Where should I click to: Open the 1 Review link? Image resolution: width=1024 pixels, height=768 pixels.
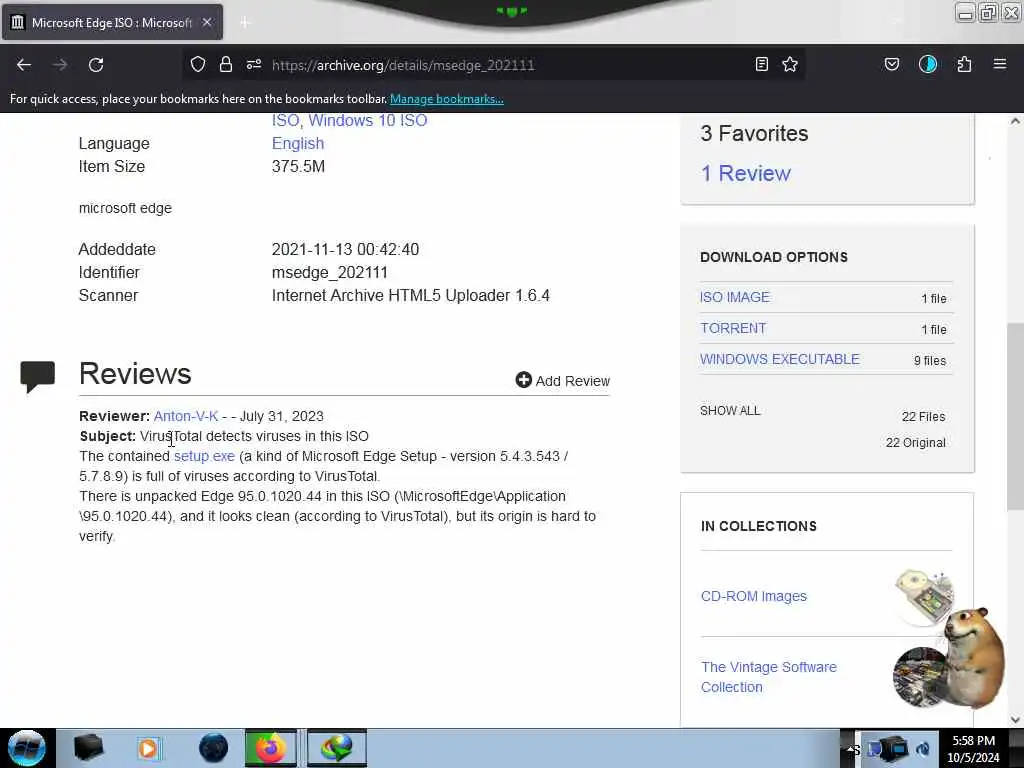(x=745, y=173)
